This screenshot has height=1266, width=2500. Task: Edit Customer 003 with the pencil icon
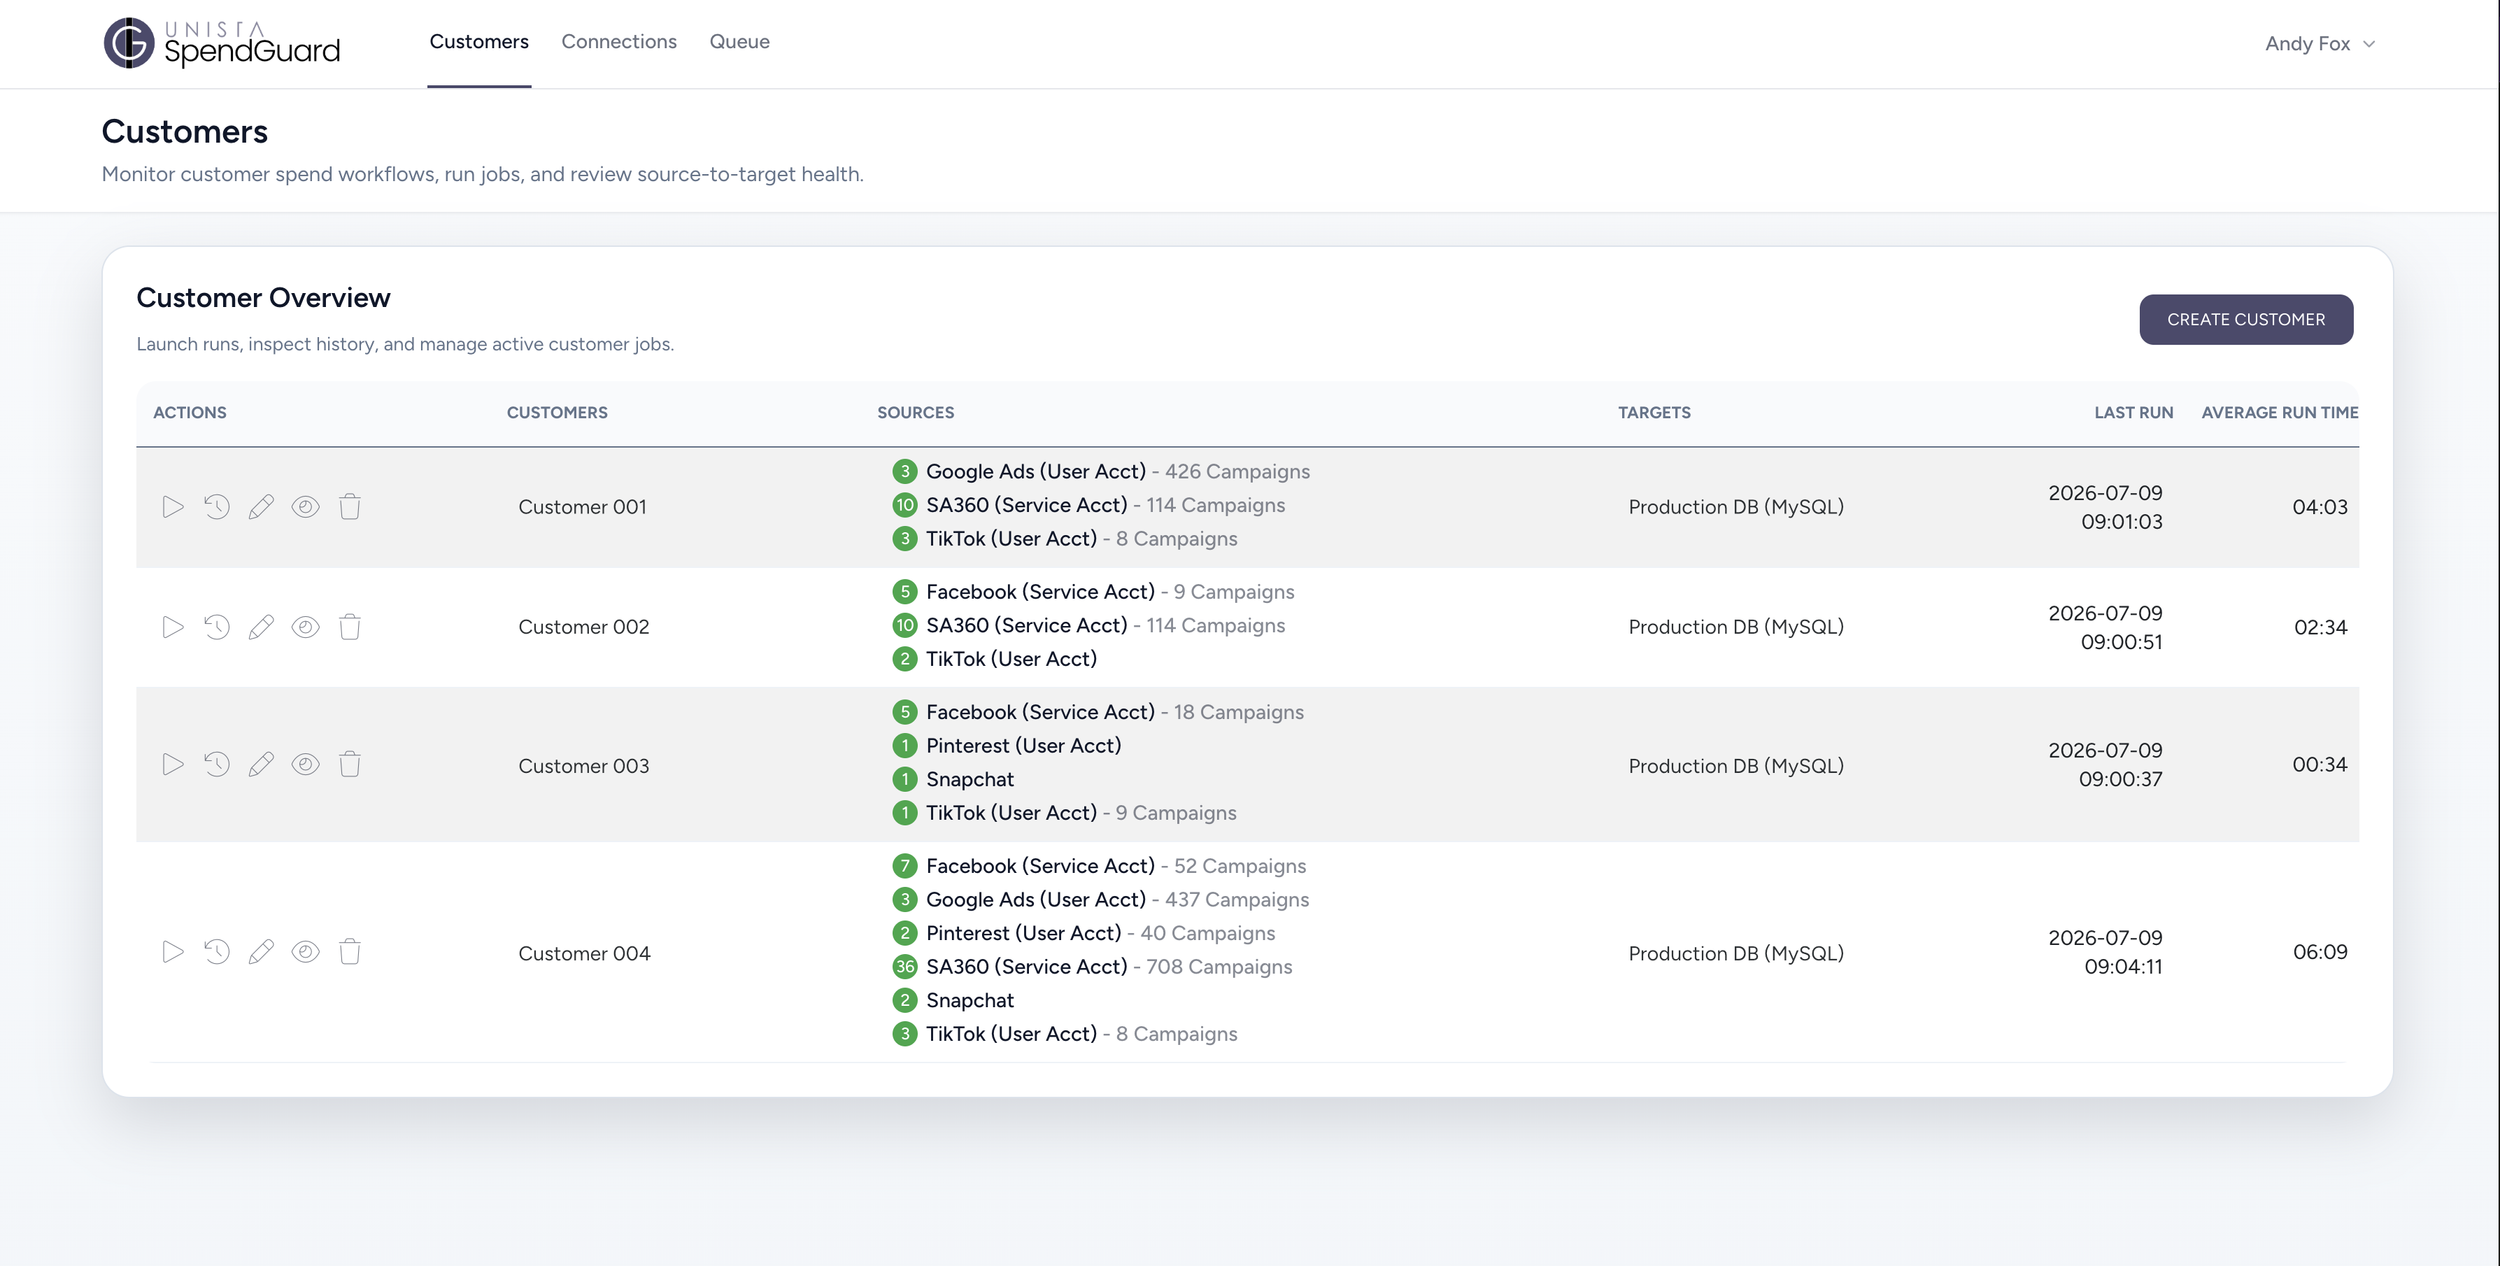pos(261,765)
